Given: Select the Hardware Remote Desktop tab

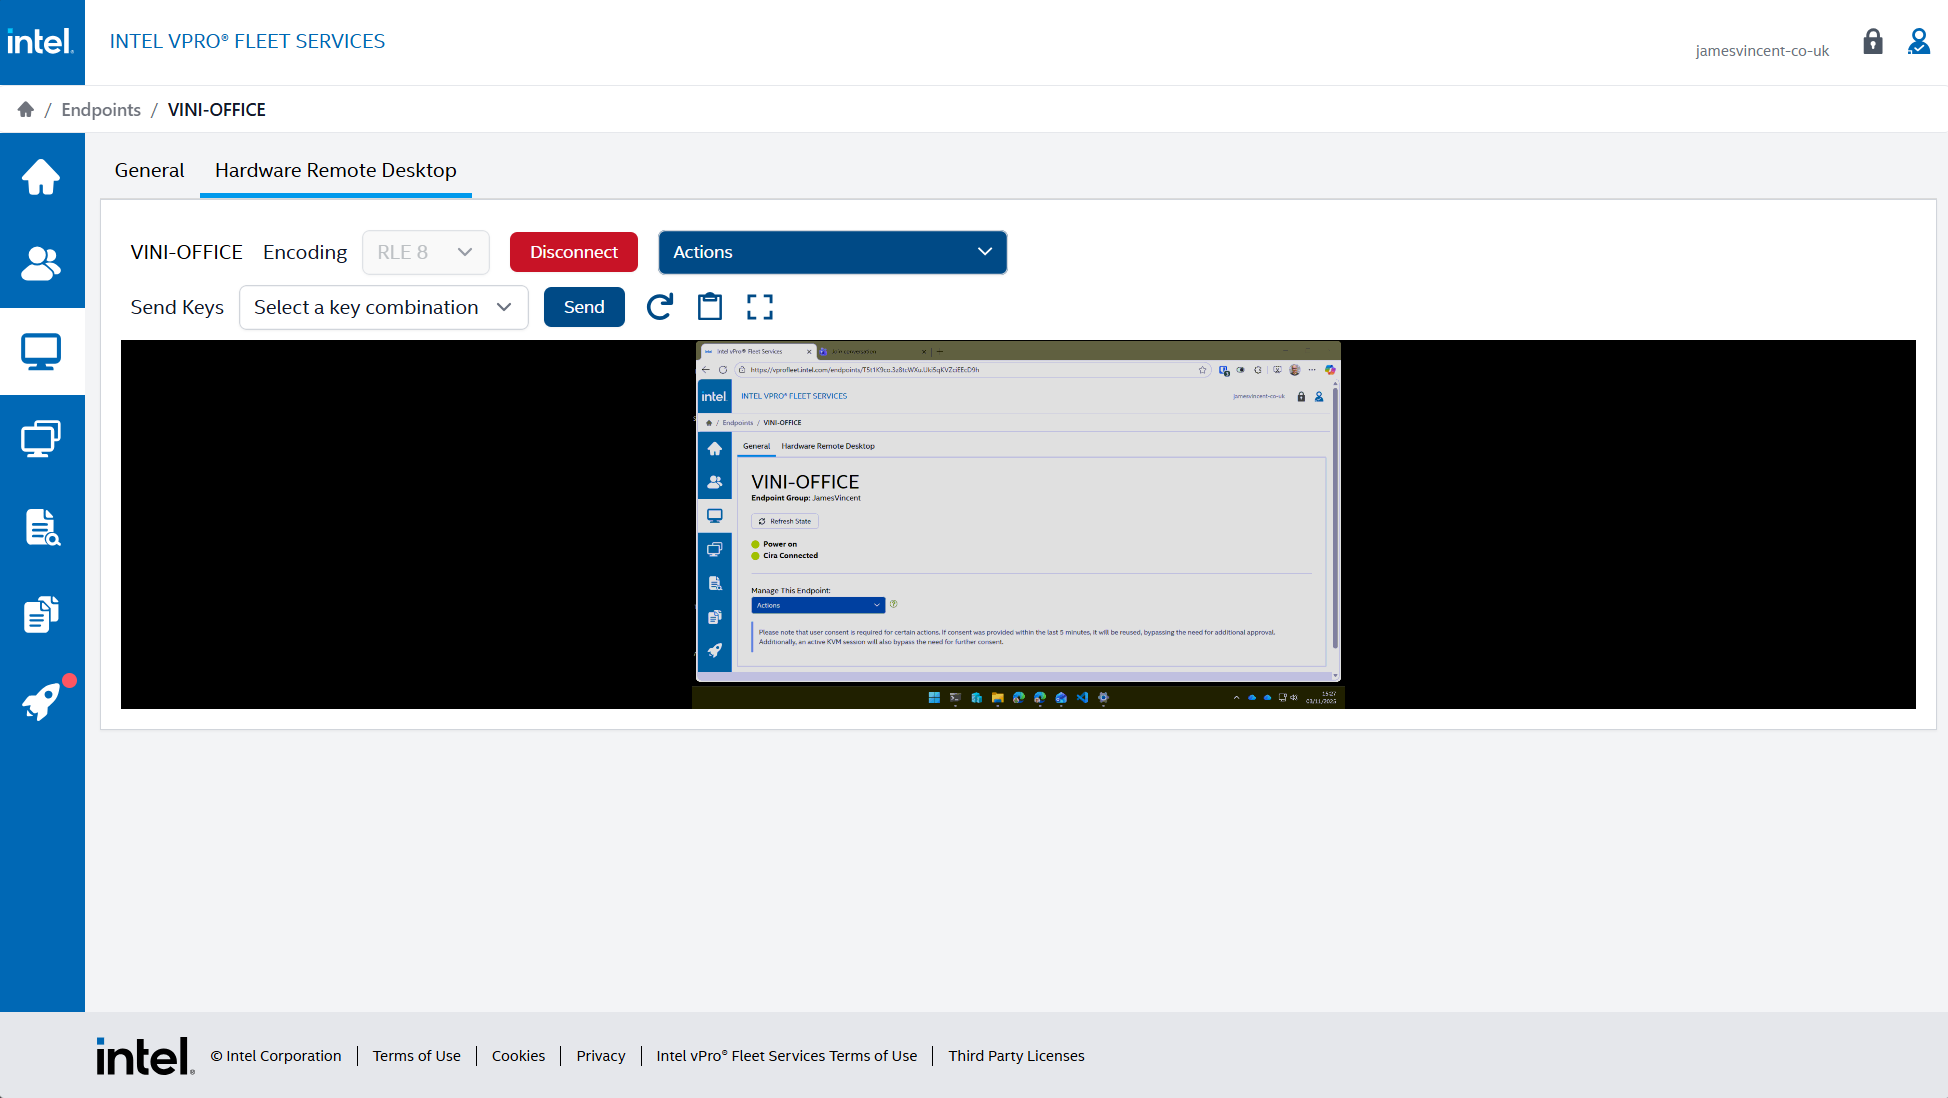Looking at the screenshot, I should tap(335, 170).
